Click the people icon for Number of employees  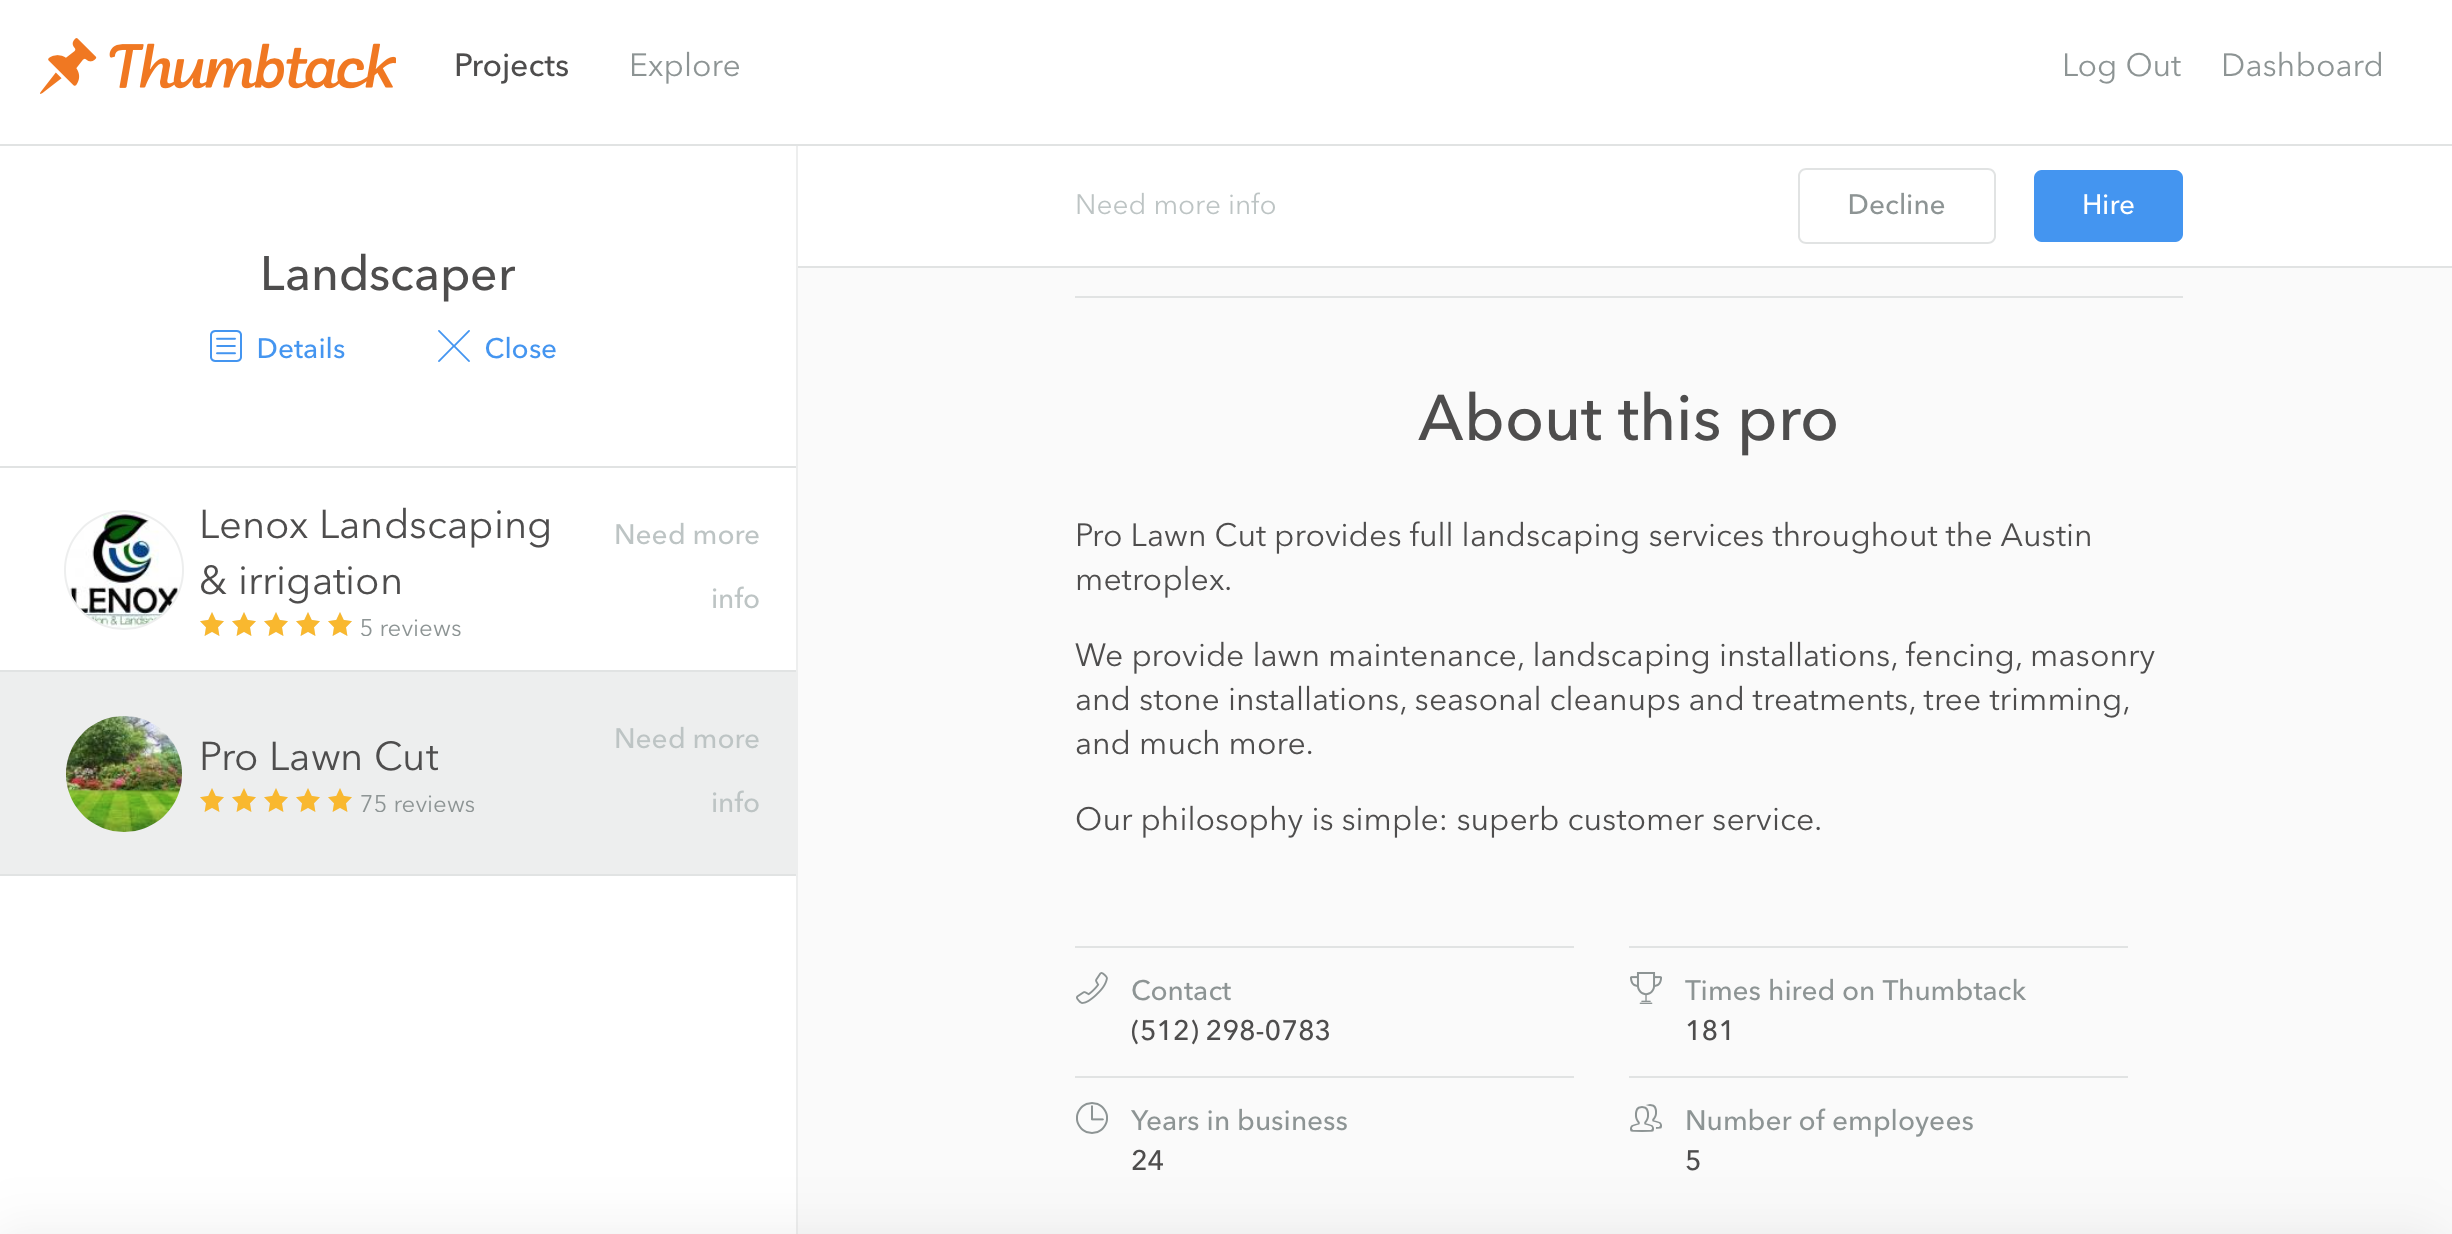click(x=1645, y=1118)
